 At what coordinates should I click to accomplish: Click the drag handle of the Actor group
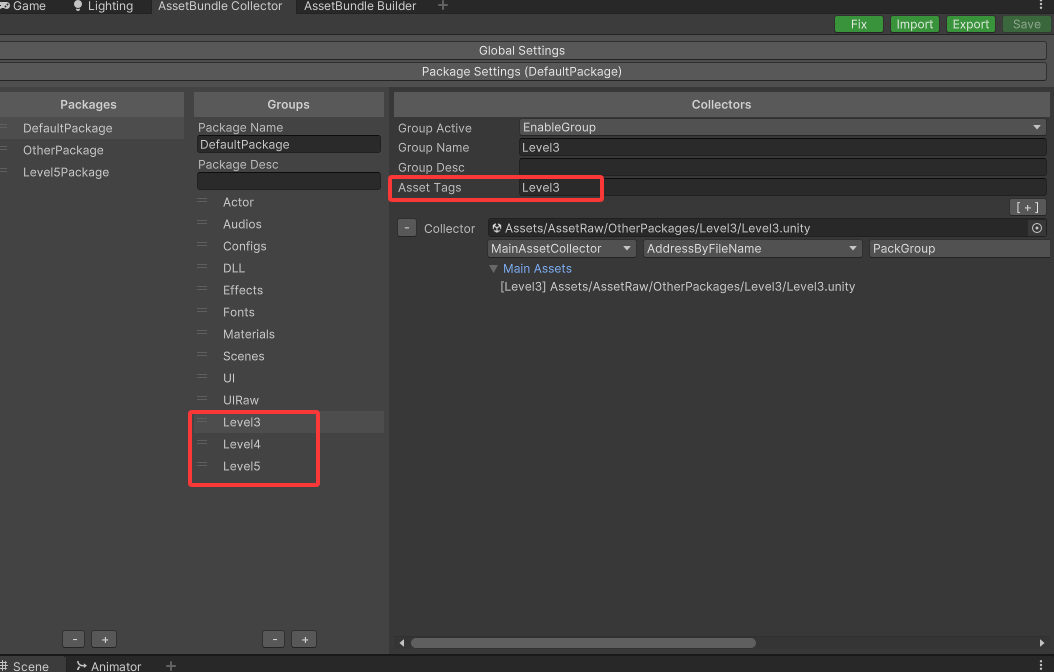[202, 201]
